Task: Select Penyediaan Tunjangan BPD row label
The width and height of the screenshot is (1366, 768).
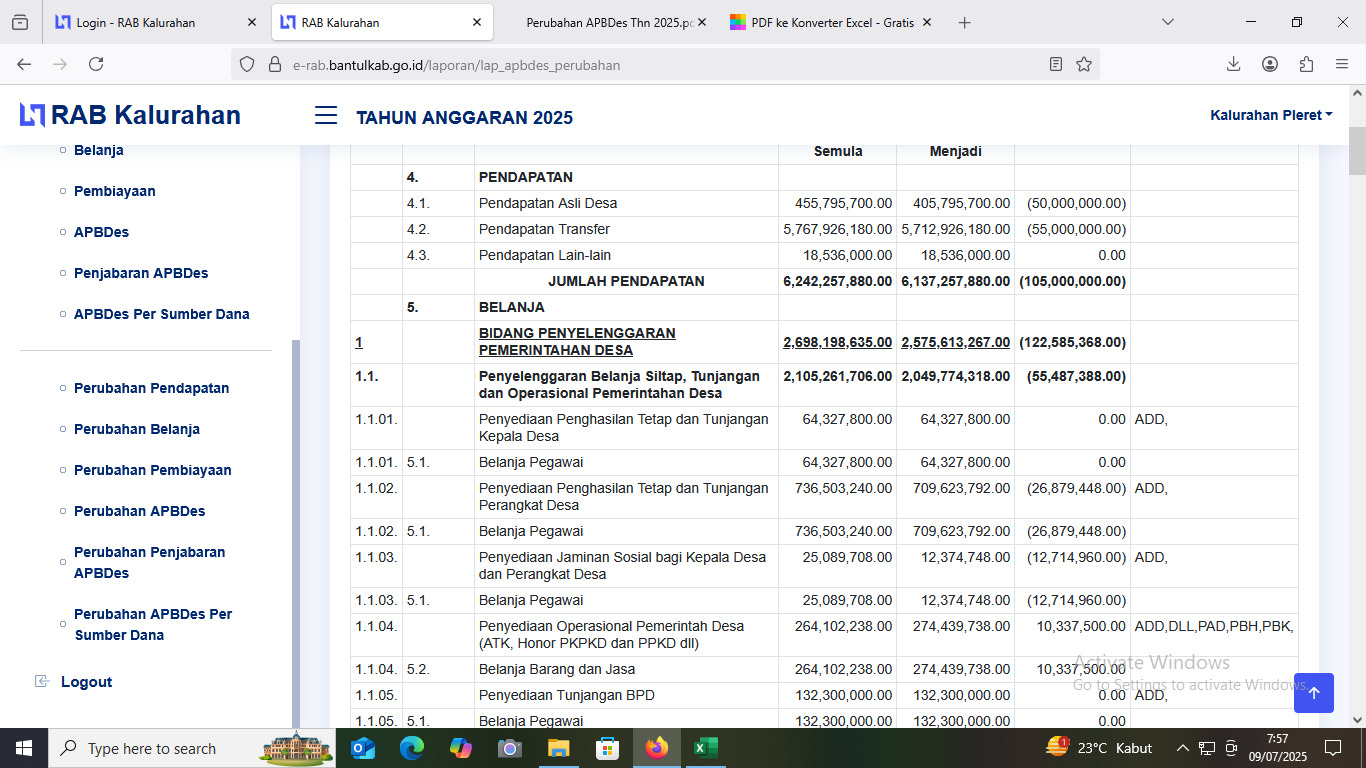Action: (x=567, y=695)
